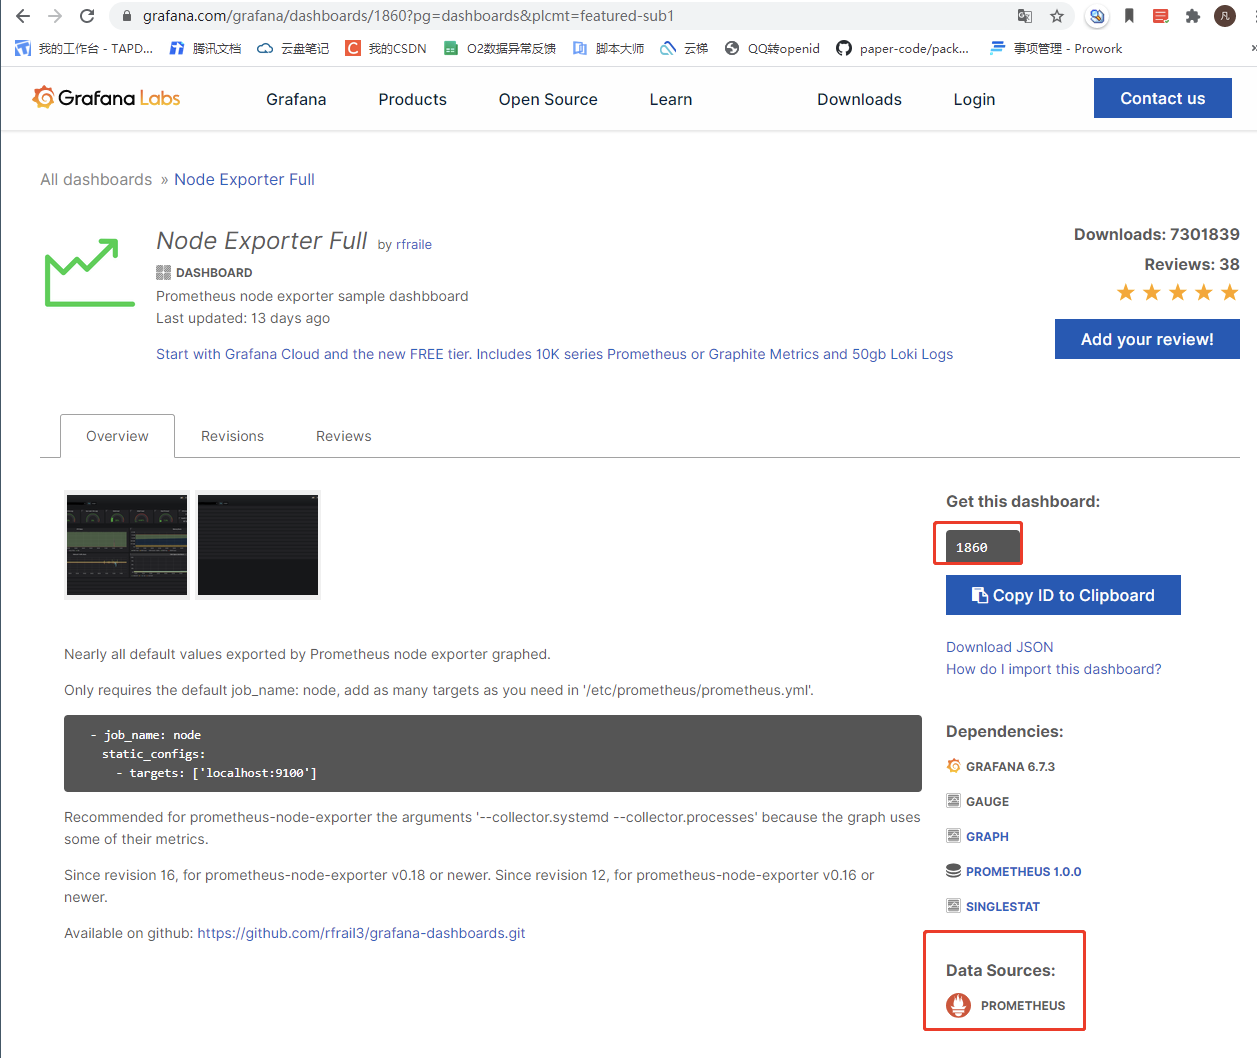The height and width of the screenshot is (1058, 1257).
Task: Click the Contact us button
Action: pyautogui.click(x=1163, y=98)
